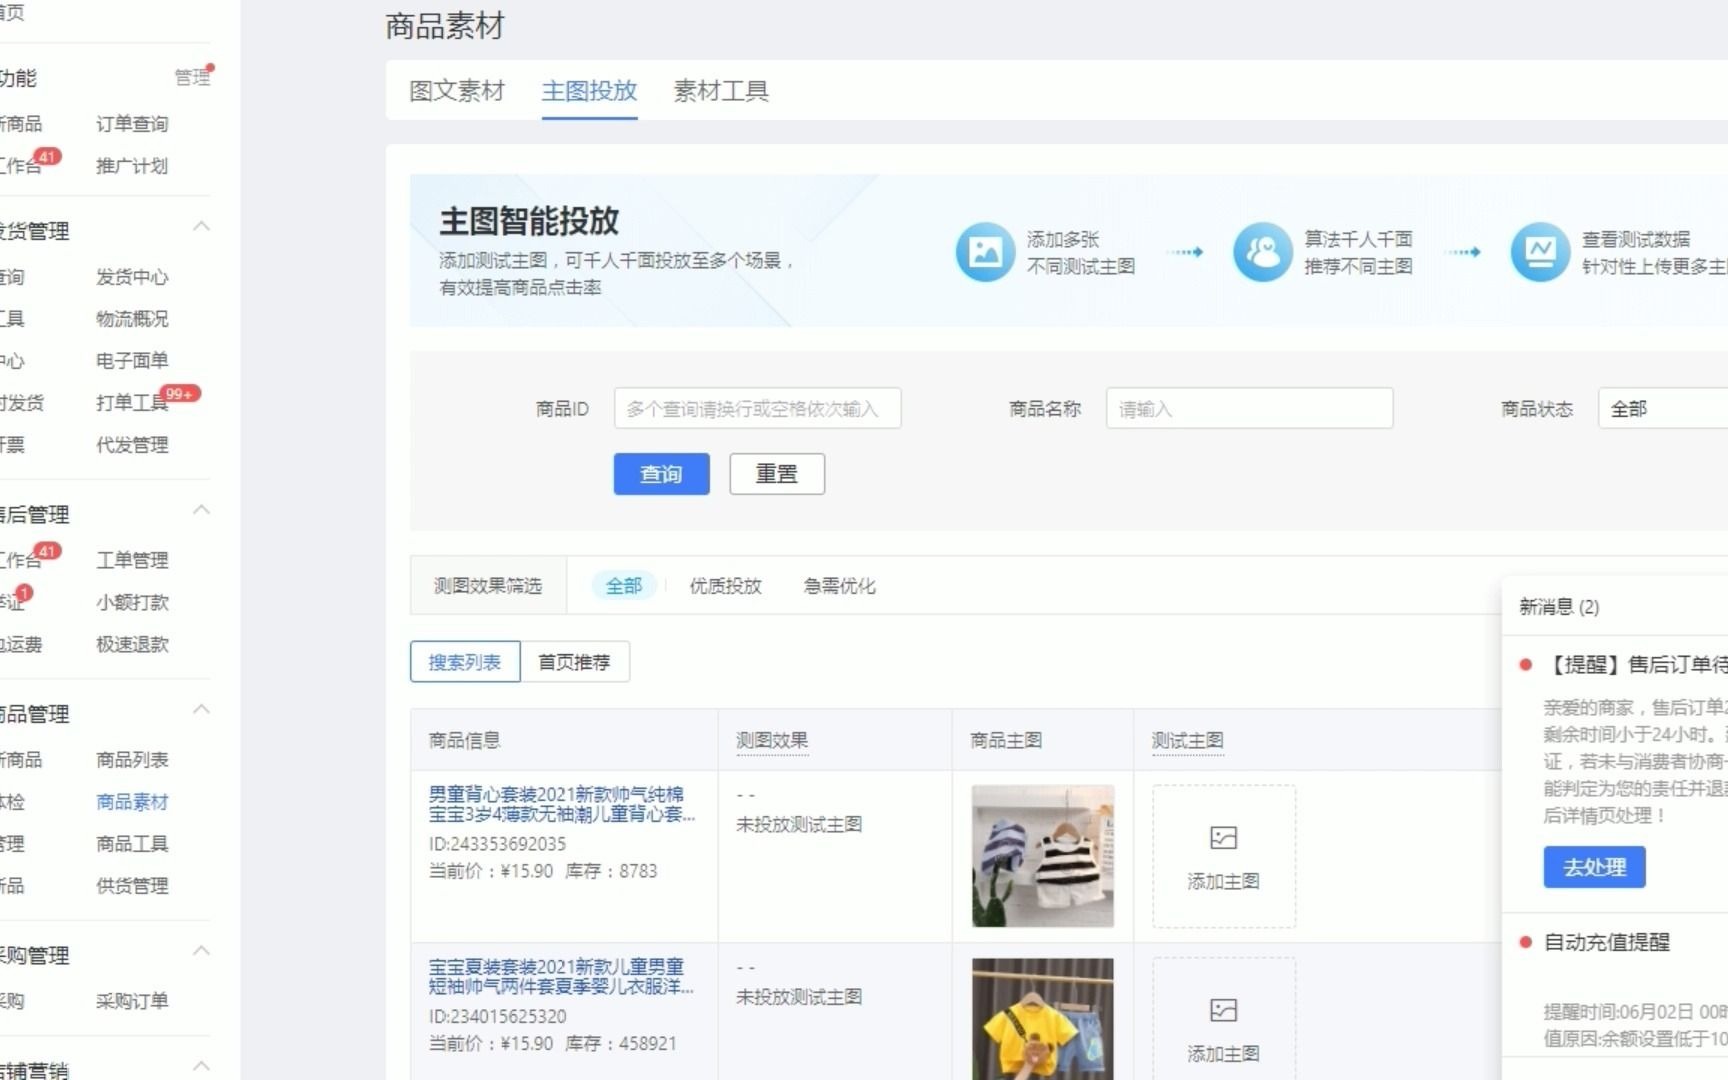Click the 查看测试数据 chart icon
The width and height of the screenshot is (1728, 1080).
pyautogui.click(x=1540, y=252)
